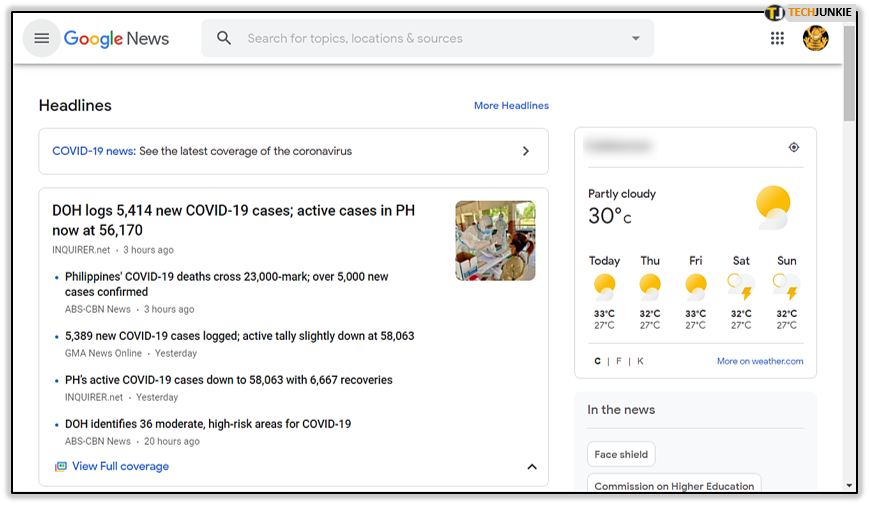
Task: Open DOH logs 5,414 new cases headline
Action: pyautogui.click(x=233, y=220)
